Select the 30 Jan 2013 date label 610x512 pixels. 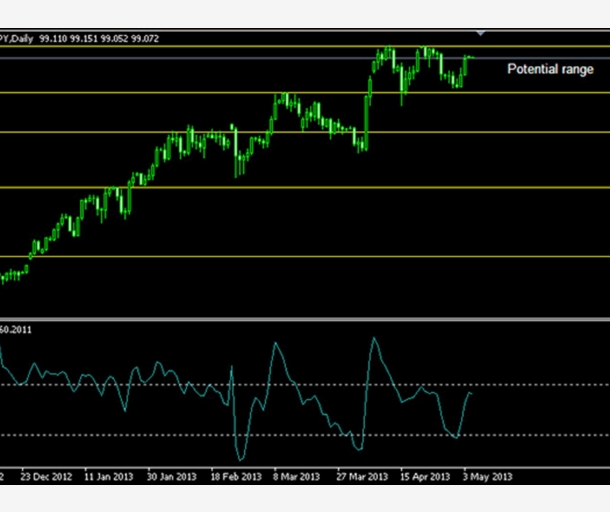172,477
